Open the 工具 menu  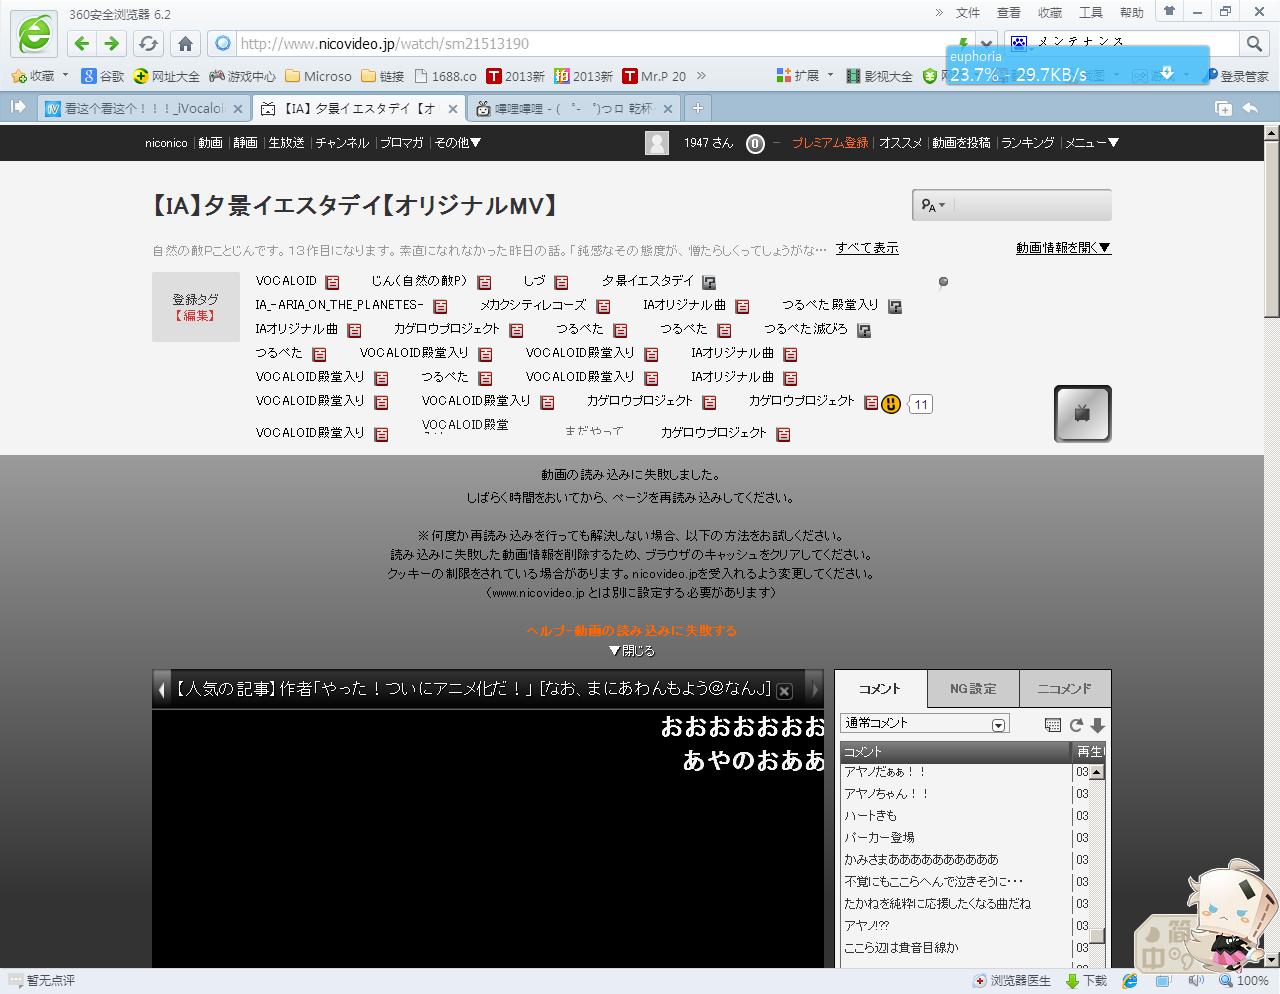click(1091, 13)
